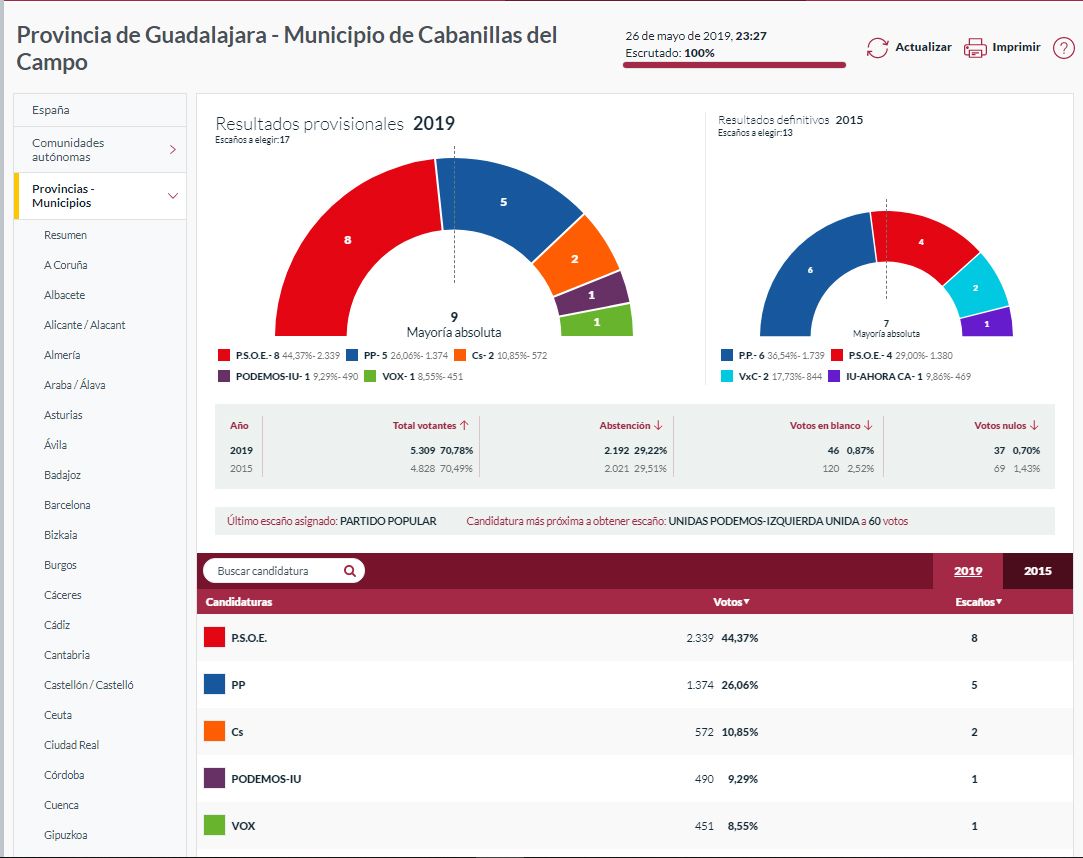Viewport: 1083px width, 858px height.
Task: Click the orange Cs square in table
Action: (x=213, y=732)
